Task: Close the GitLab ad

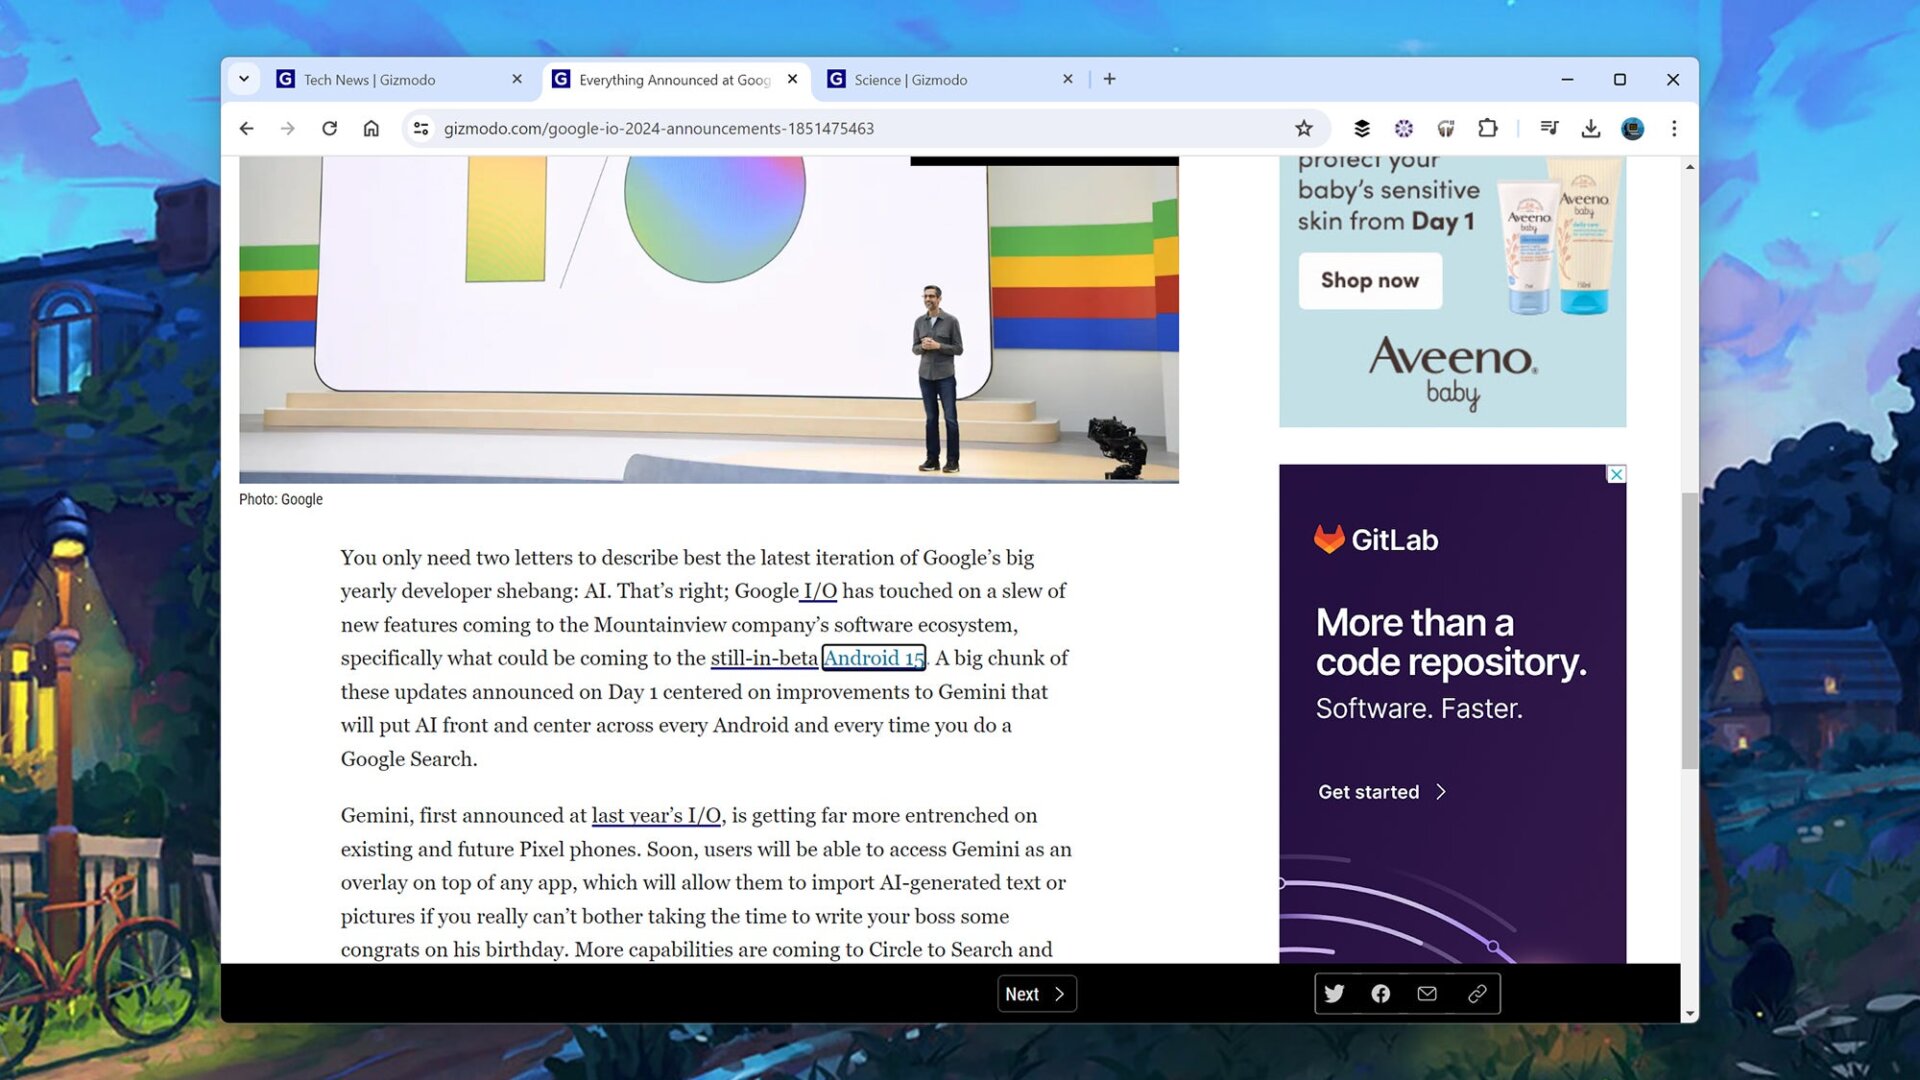Action: pyautogui.click(x=1616, y=474)
